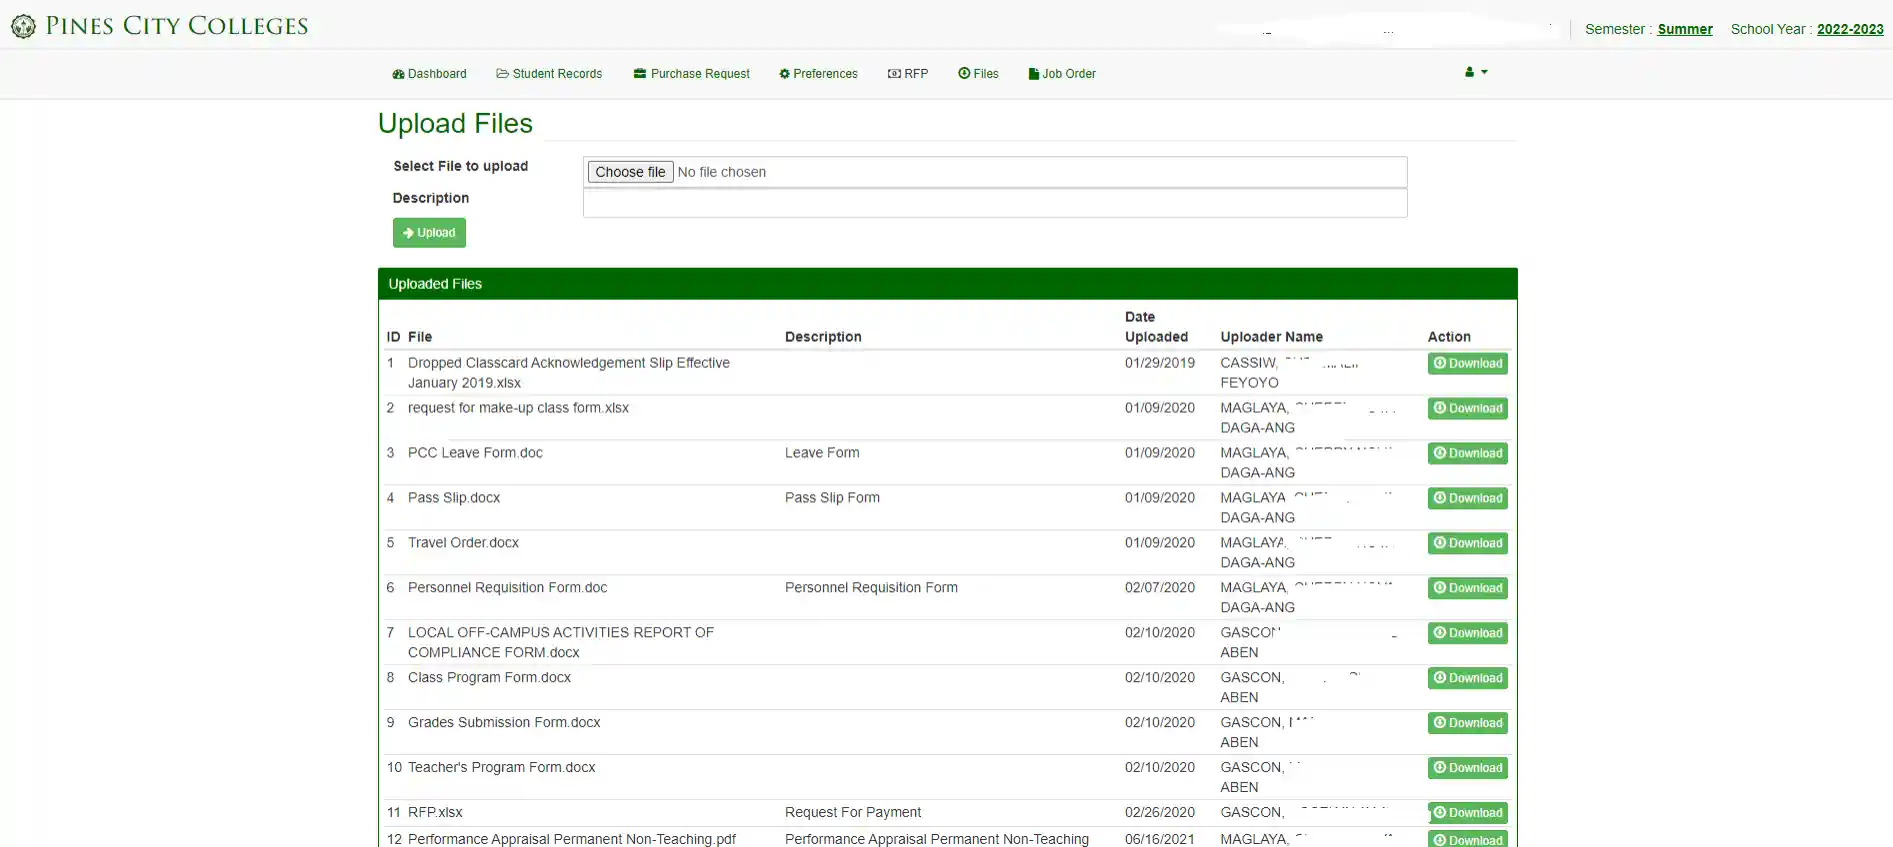Image resolution: width=1893 pixels, height=847 pixels.
Task: Select the 'Teacher's Program Form.docx' file name
Action: [x=501, y=768]
